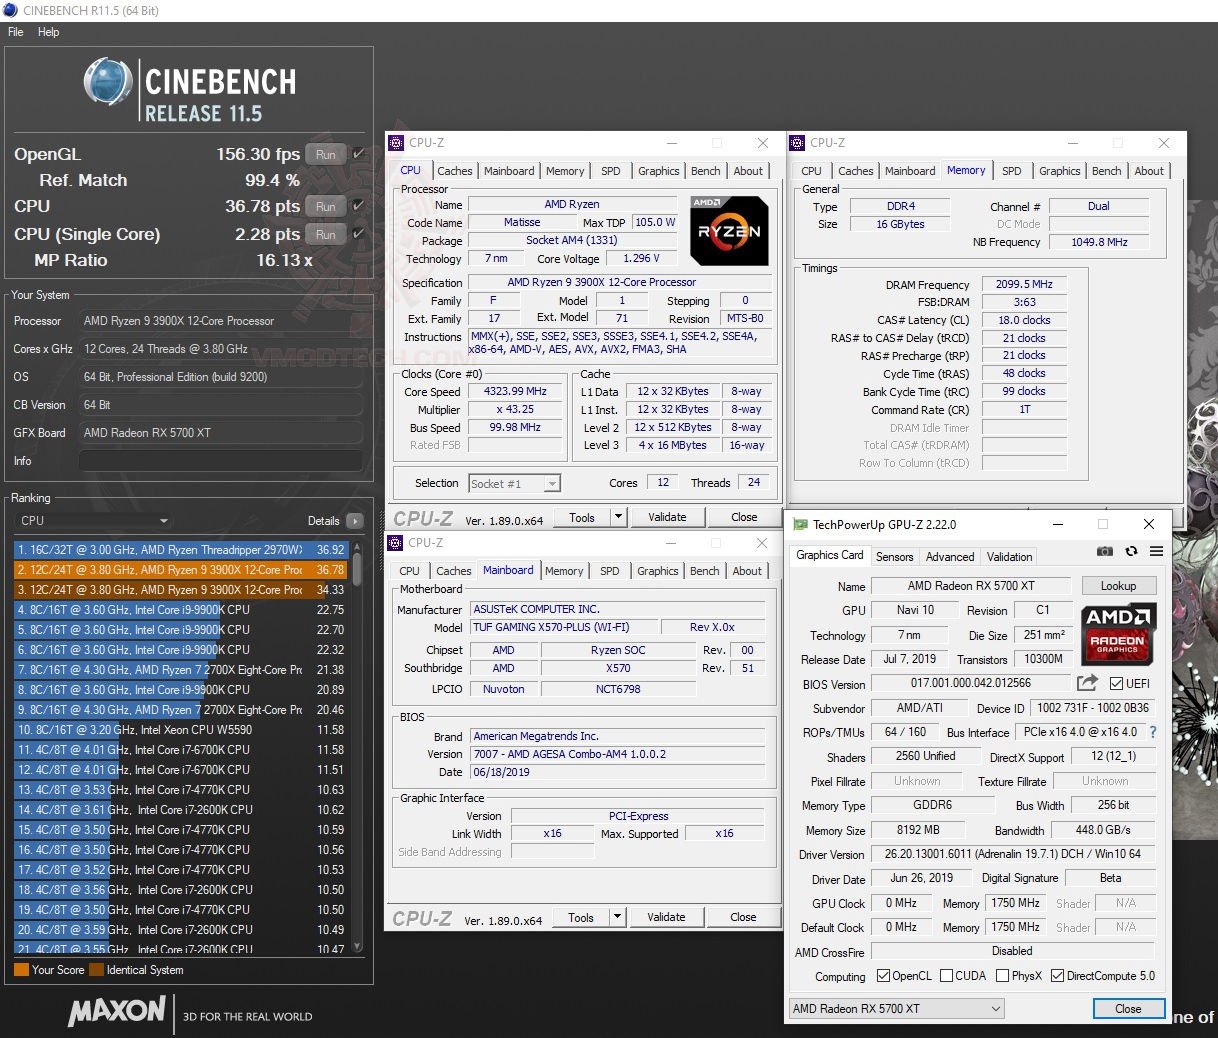
Task: Click Tools button in CPU-Z Mainboard window
Action: point(581,917)
